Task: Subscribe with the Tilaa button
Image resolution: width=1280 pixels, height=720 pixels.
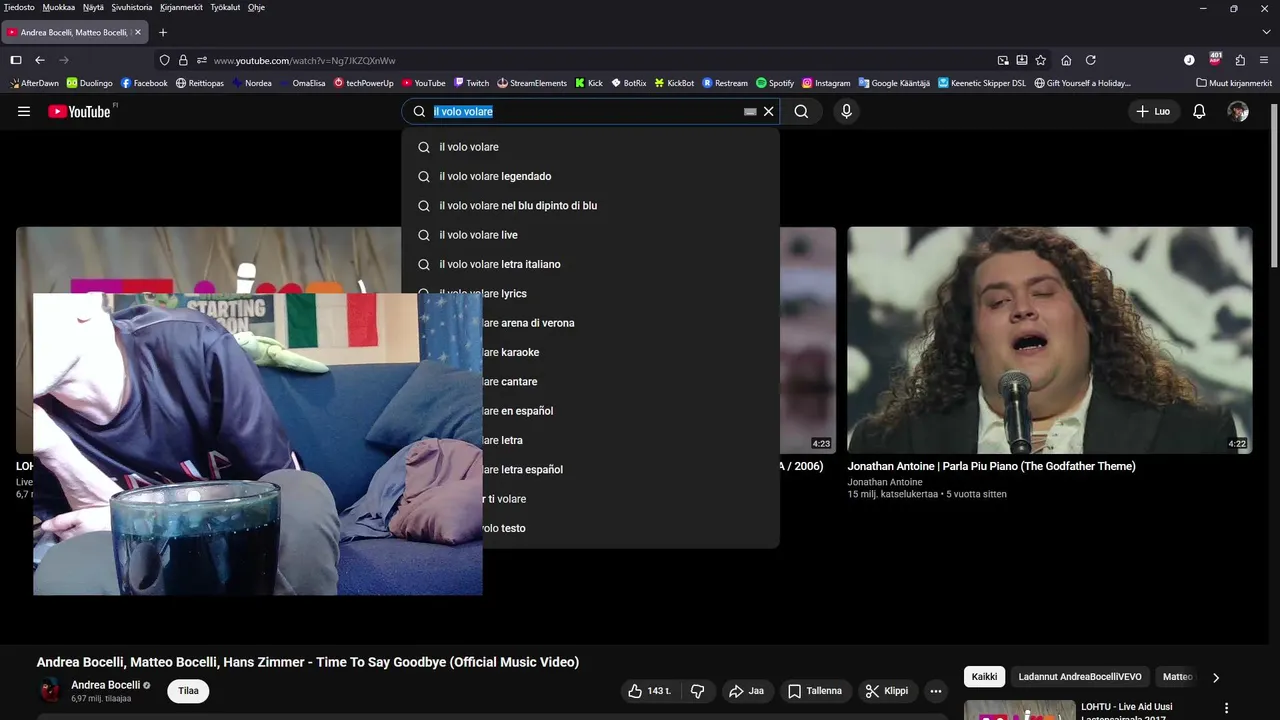Action: click(x=188, y=691)
